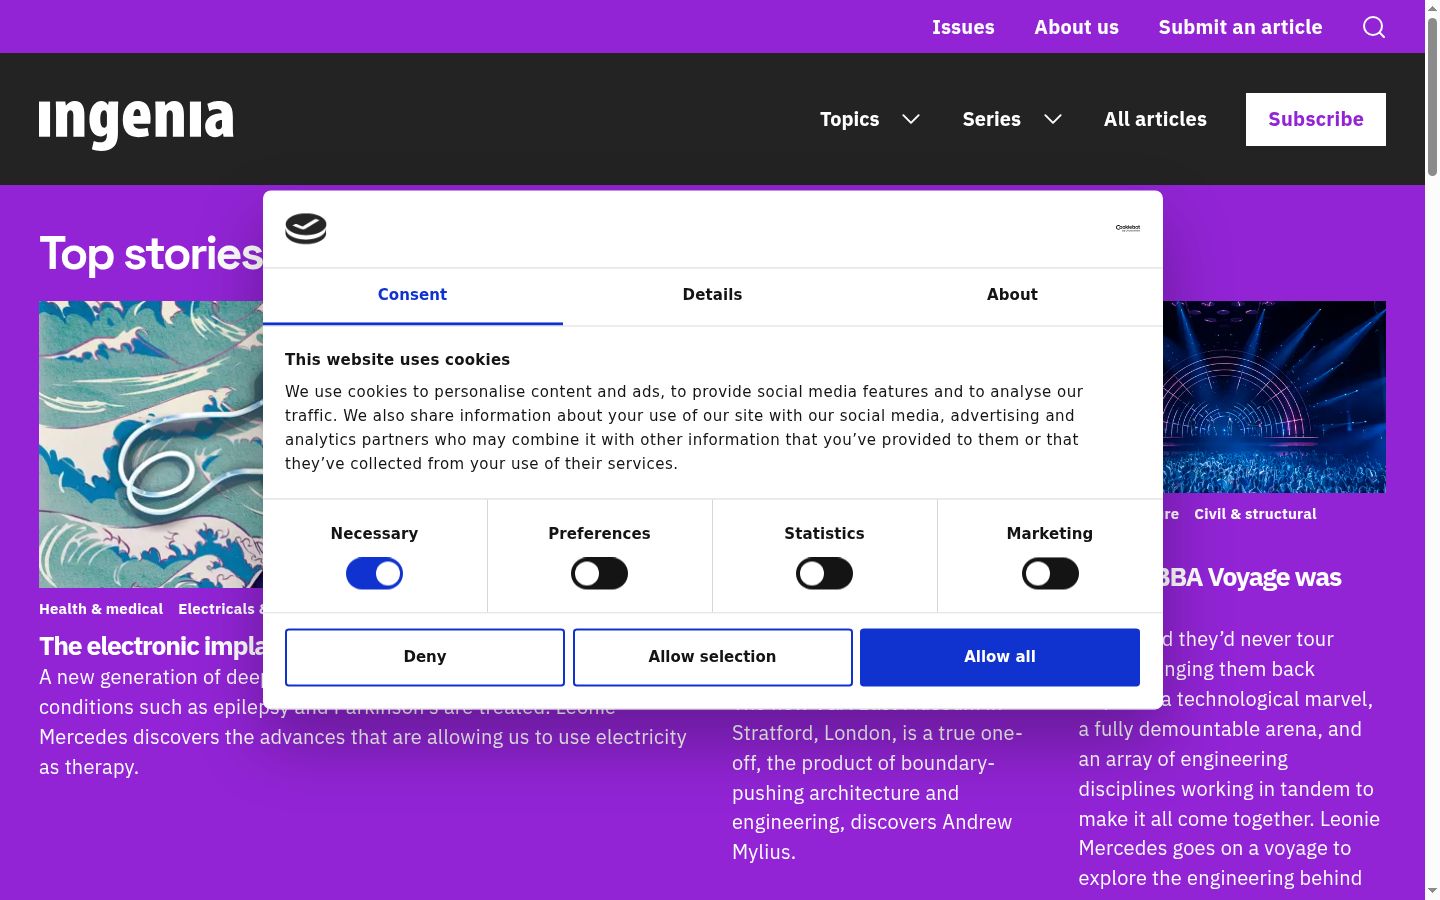Enable the Preferences cookies switch
The height and width of the screenshot is (900, 1440).
tap(599, 574)
